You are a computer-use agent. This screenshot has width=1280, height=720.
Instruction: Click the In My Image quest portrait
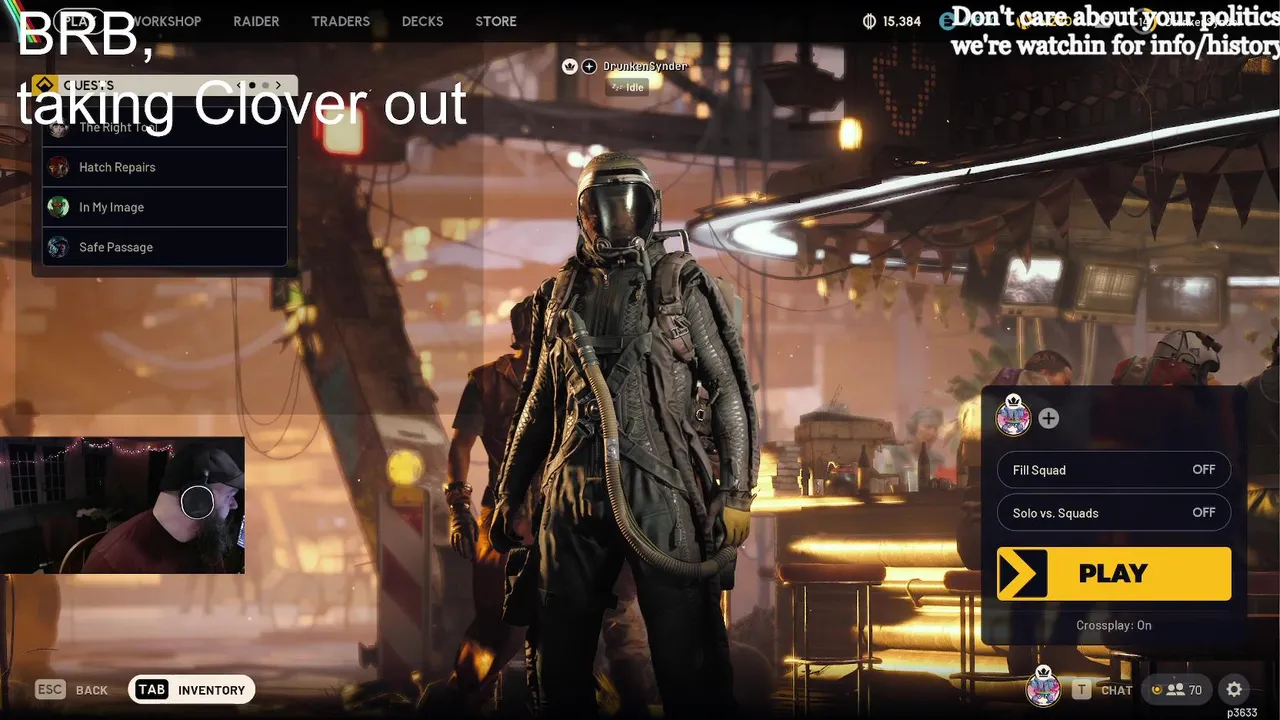coord(59,207)
